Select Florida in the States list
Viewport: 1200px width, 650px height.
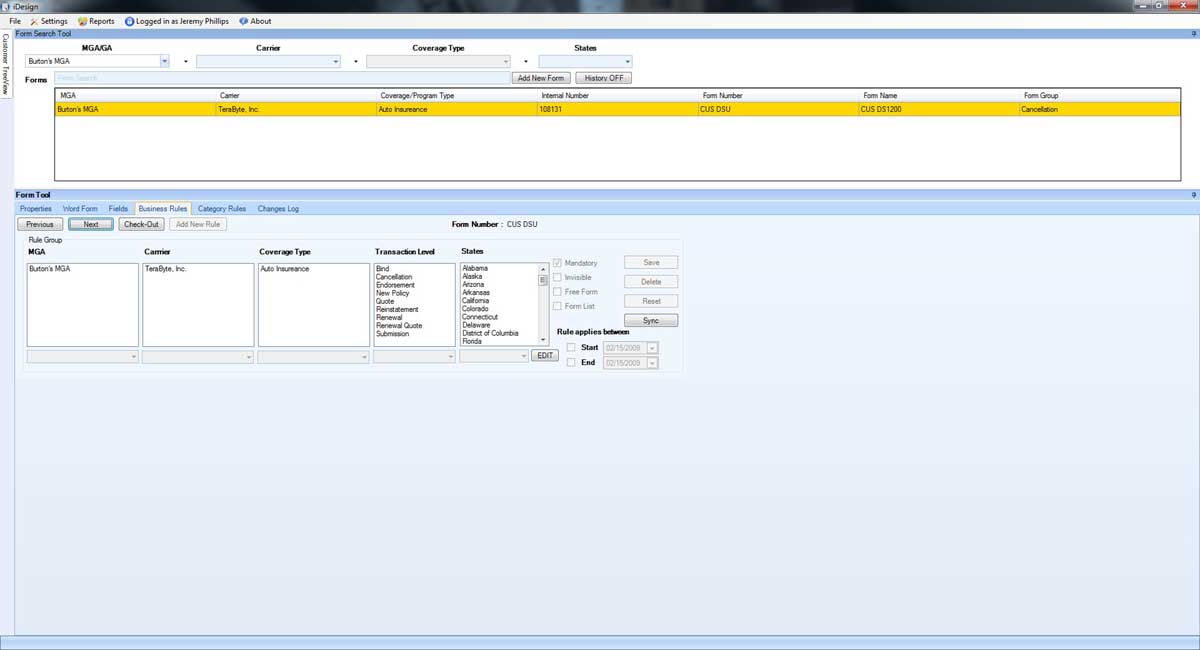[x=472, y=341]
